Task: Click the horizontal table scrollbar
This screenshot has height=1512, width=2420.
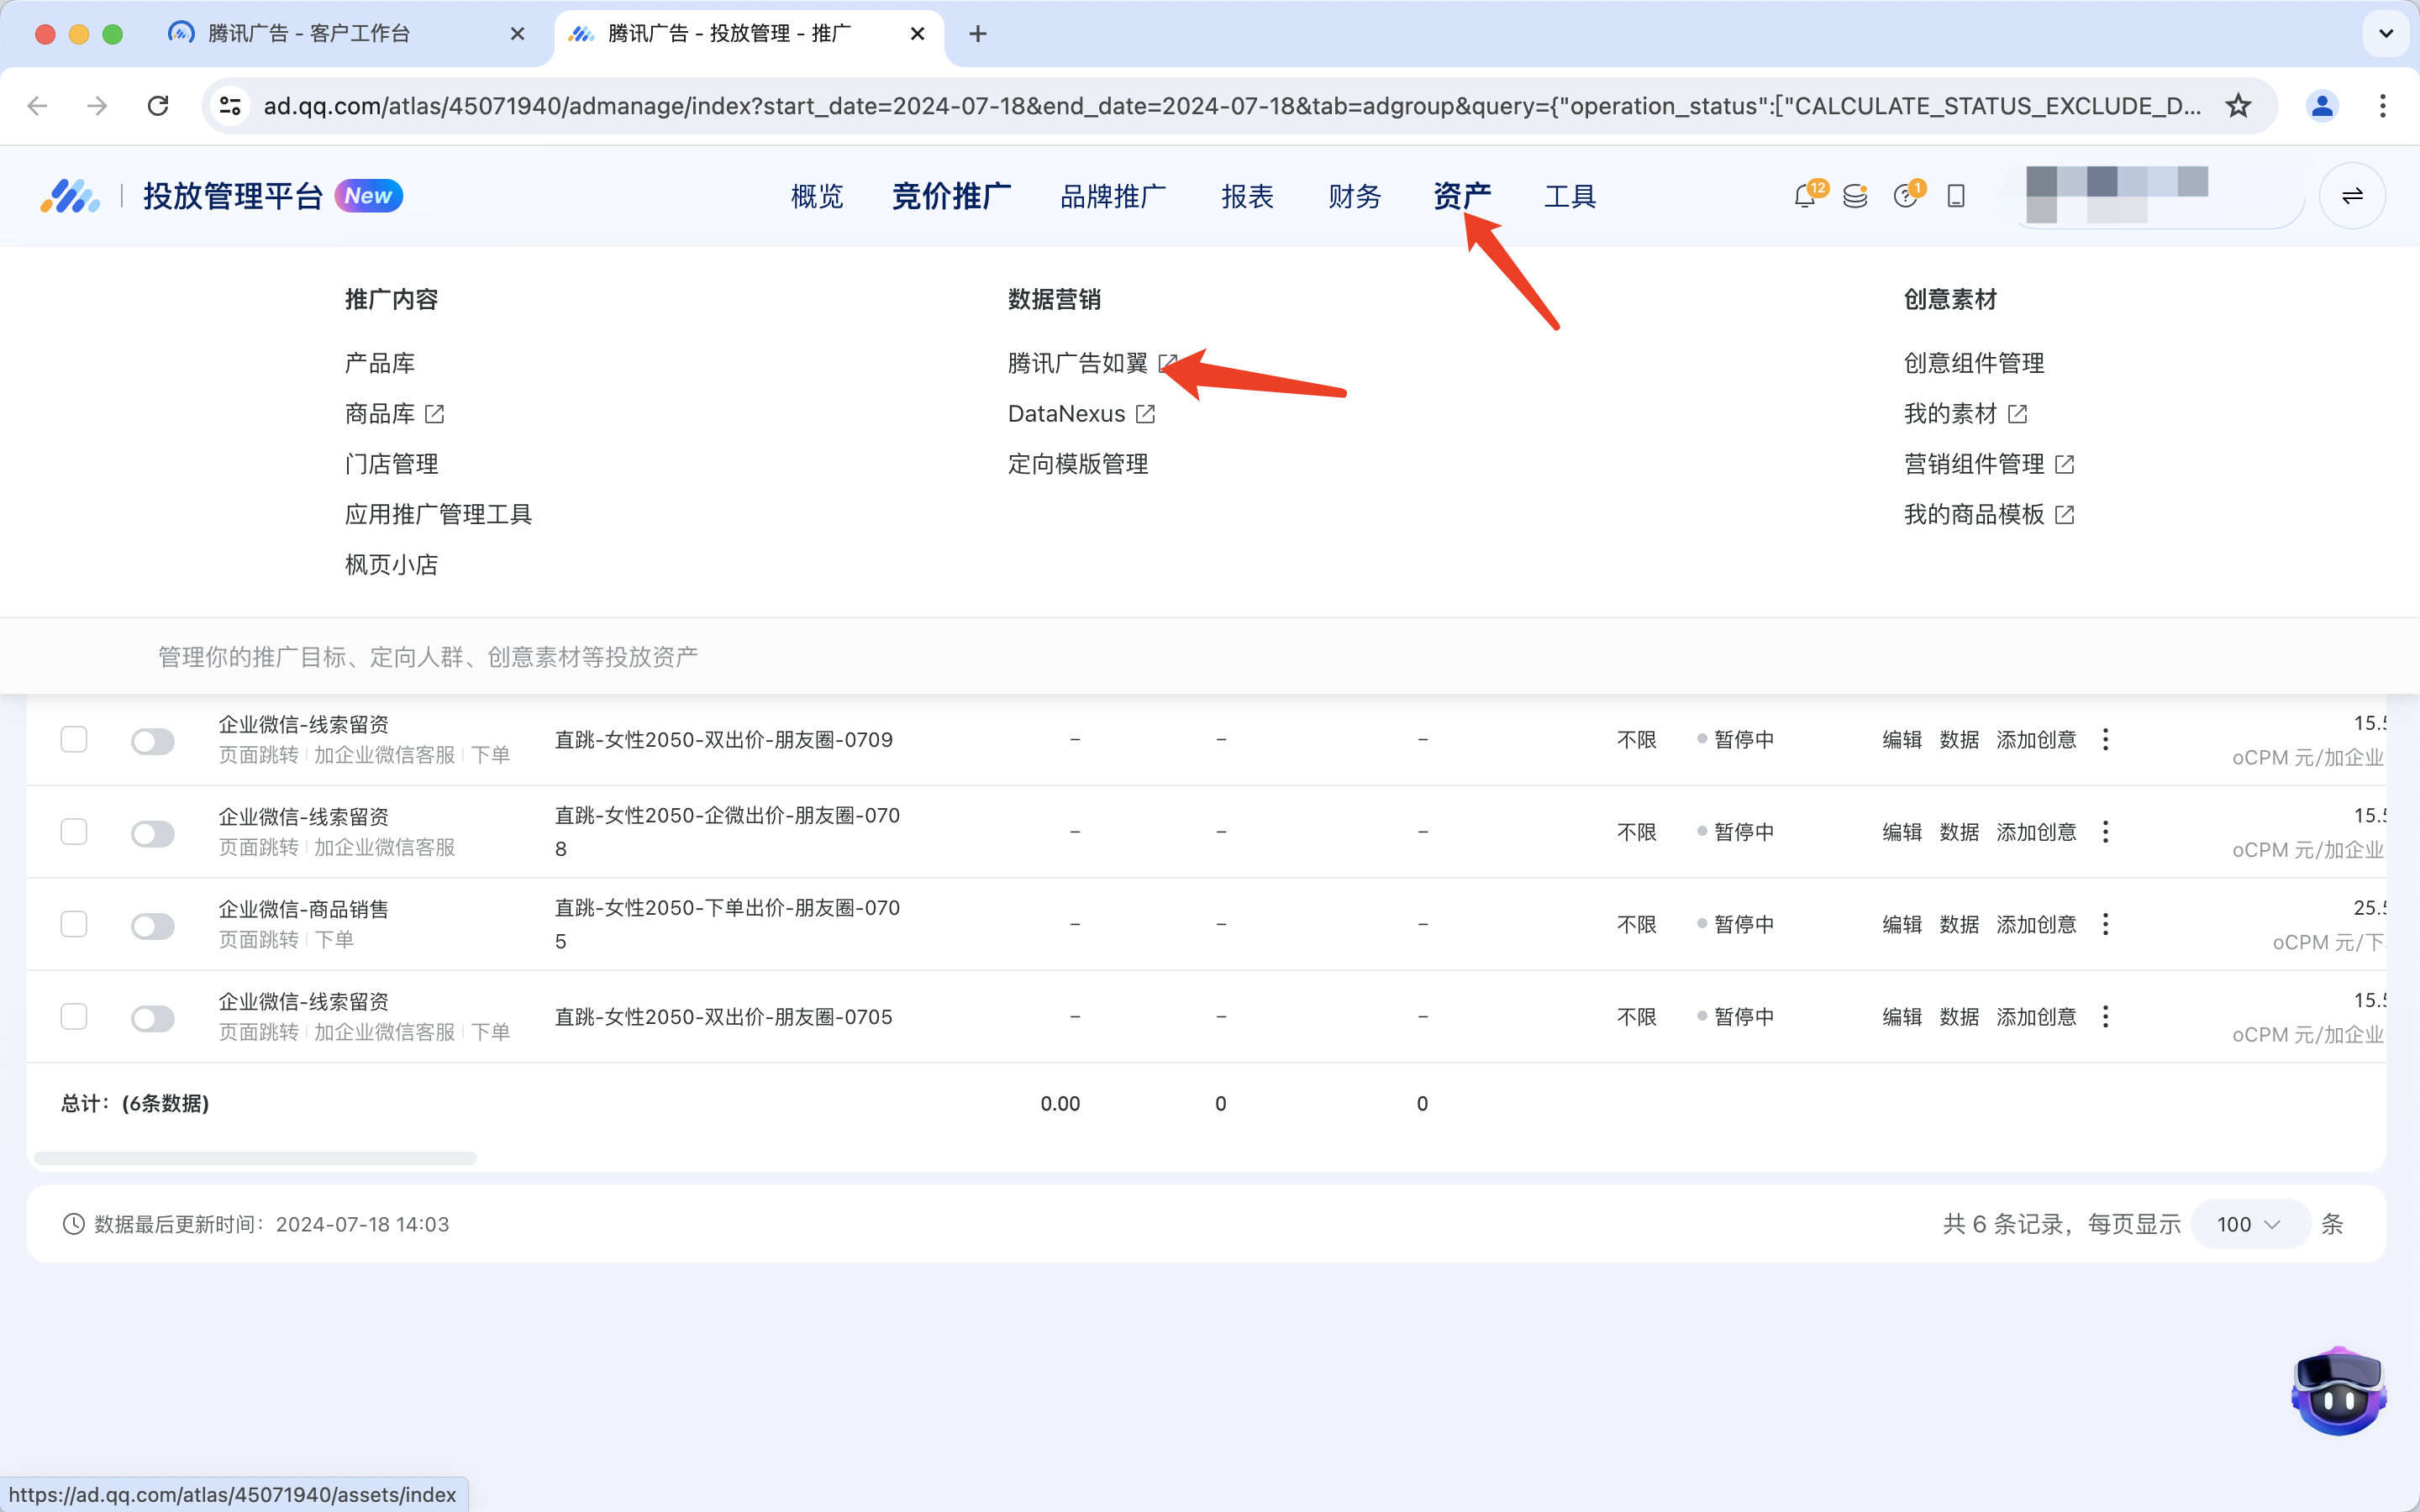Action: click(x=255, y=1158)
